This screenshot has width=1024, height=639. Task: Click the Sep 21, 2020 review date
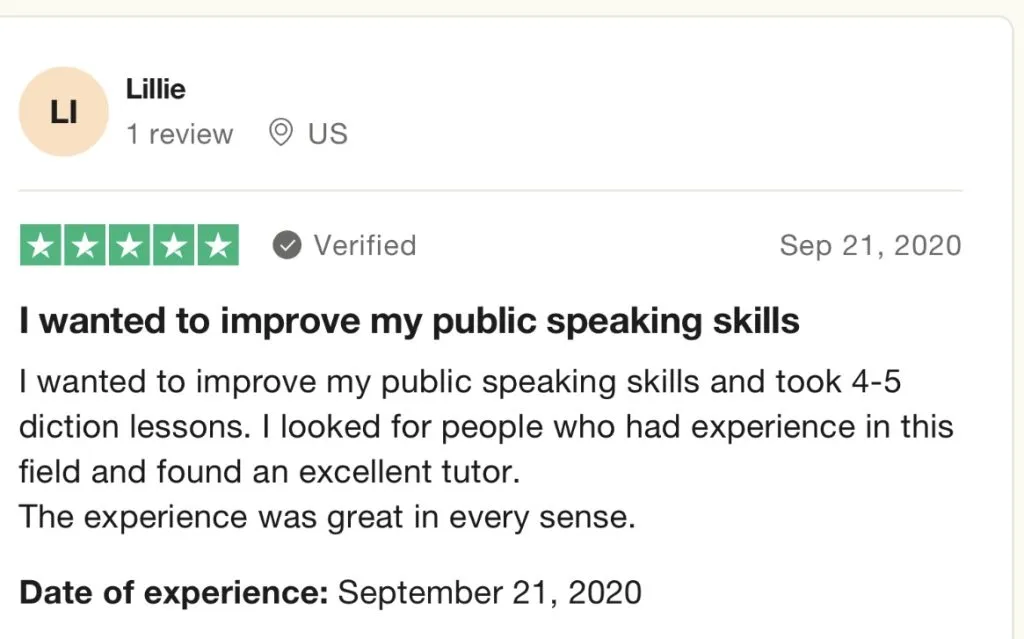(x=870, y=245)
